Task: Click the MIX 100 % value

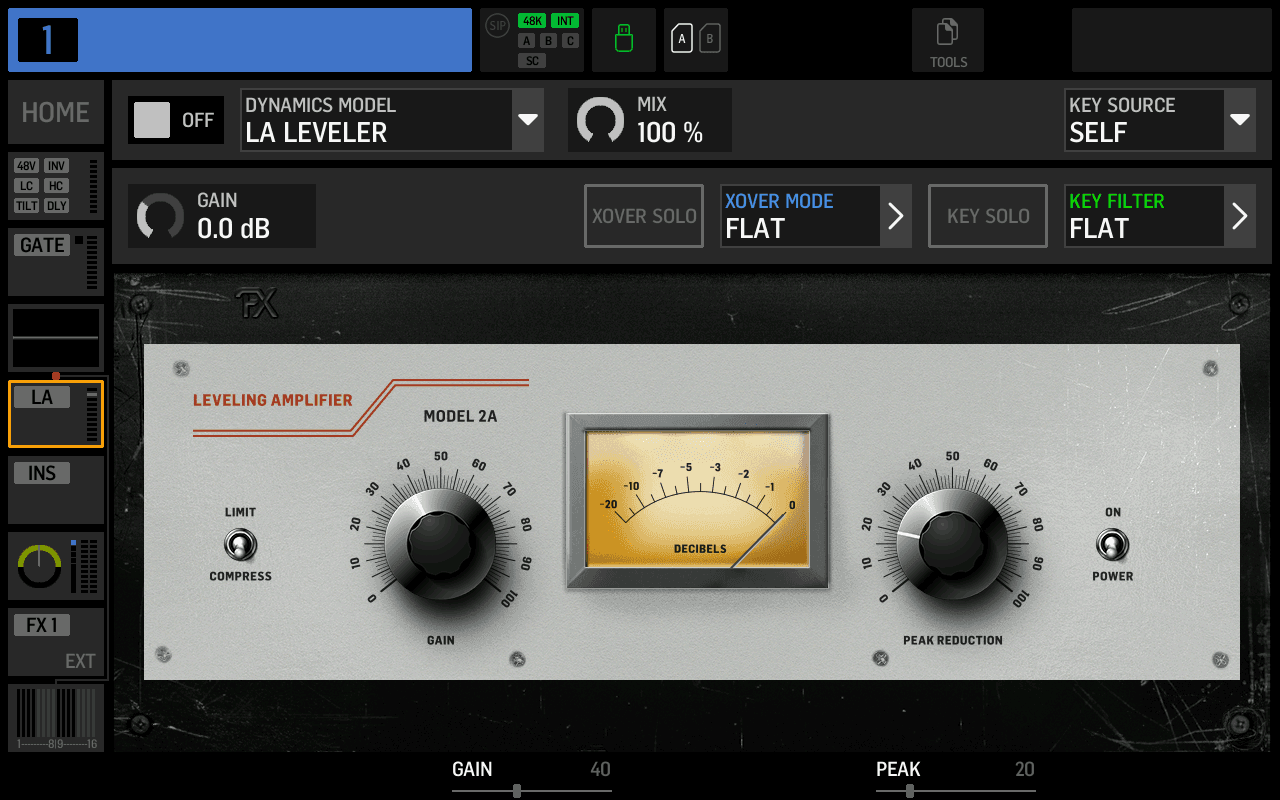Action: [x=670, y=133]
